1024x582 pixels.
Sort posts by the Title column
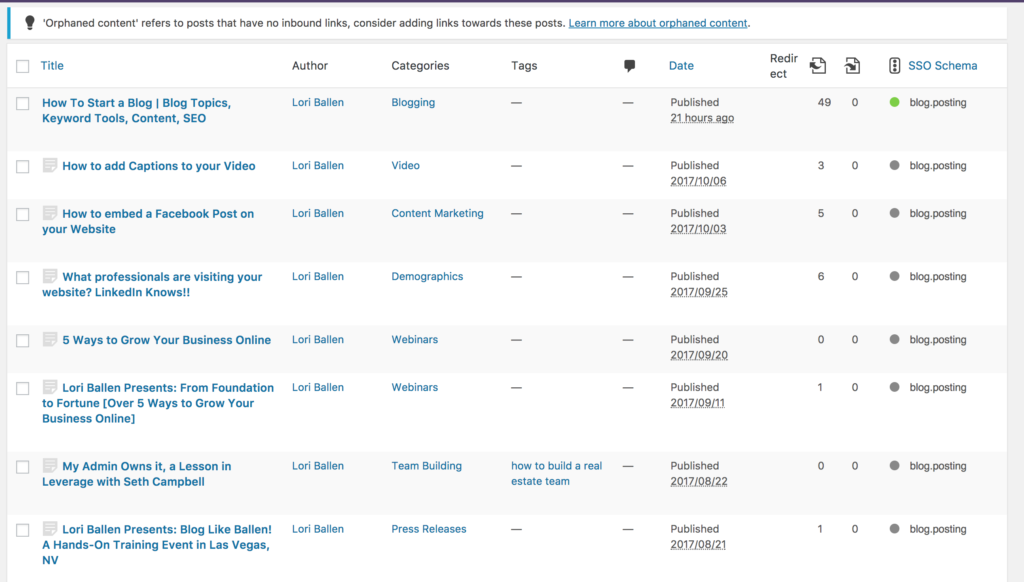point(52,65)
